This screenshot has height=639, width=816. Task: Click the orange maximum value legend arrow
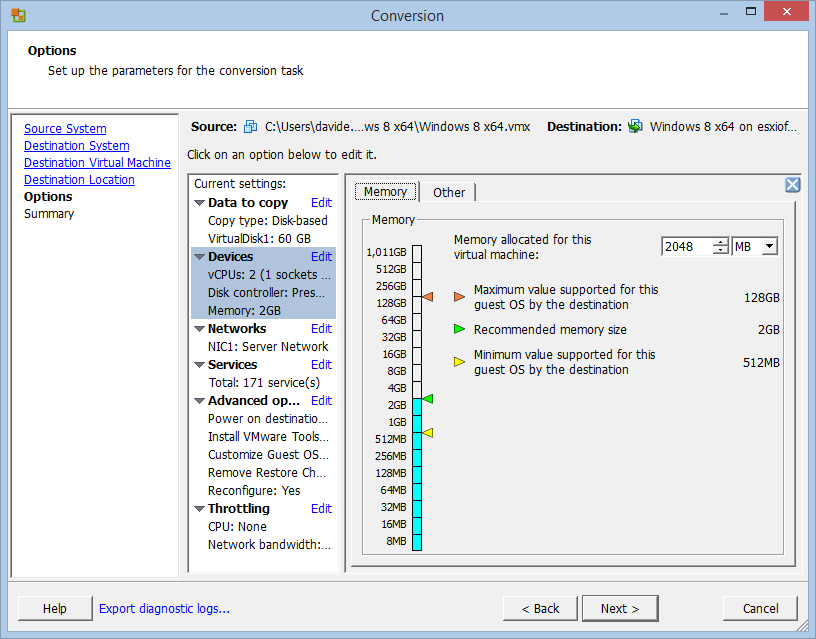click(x=459, y=297)
